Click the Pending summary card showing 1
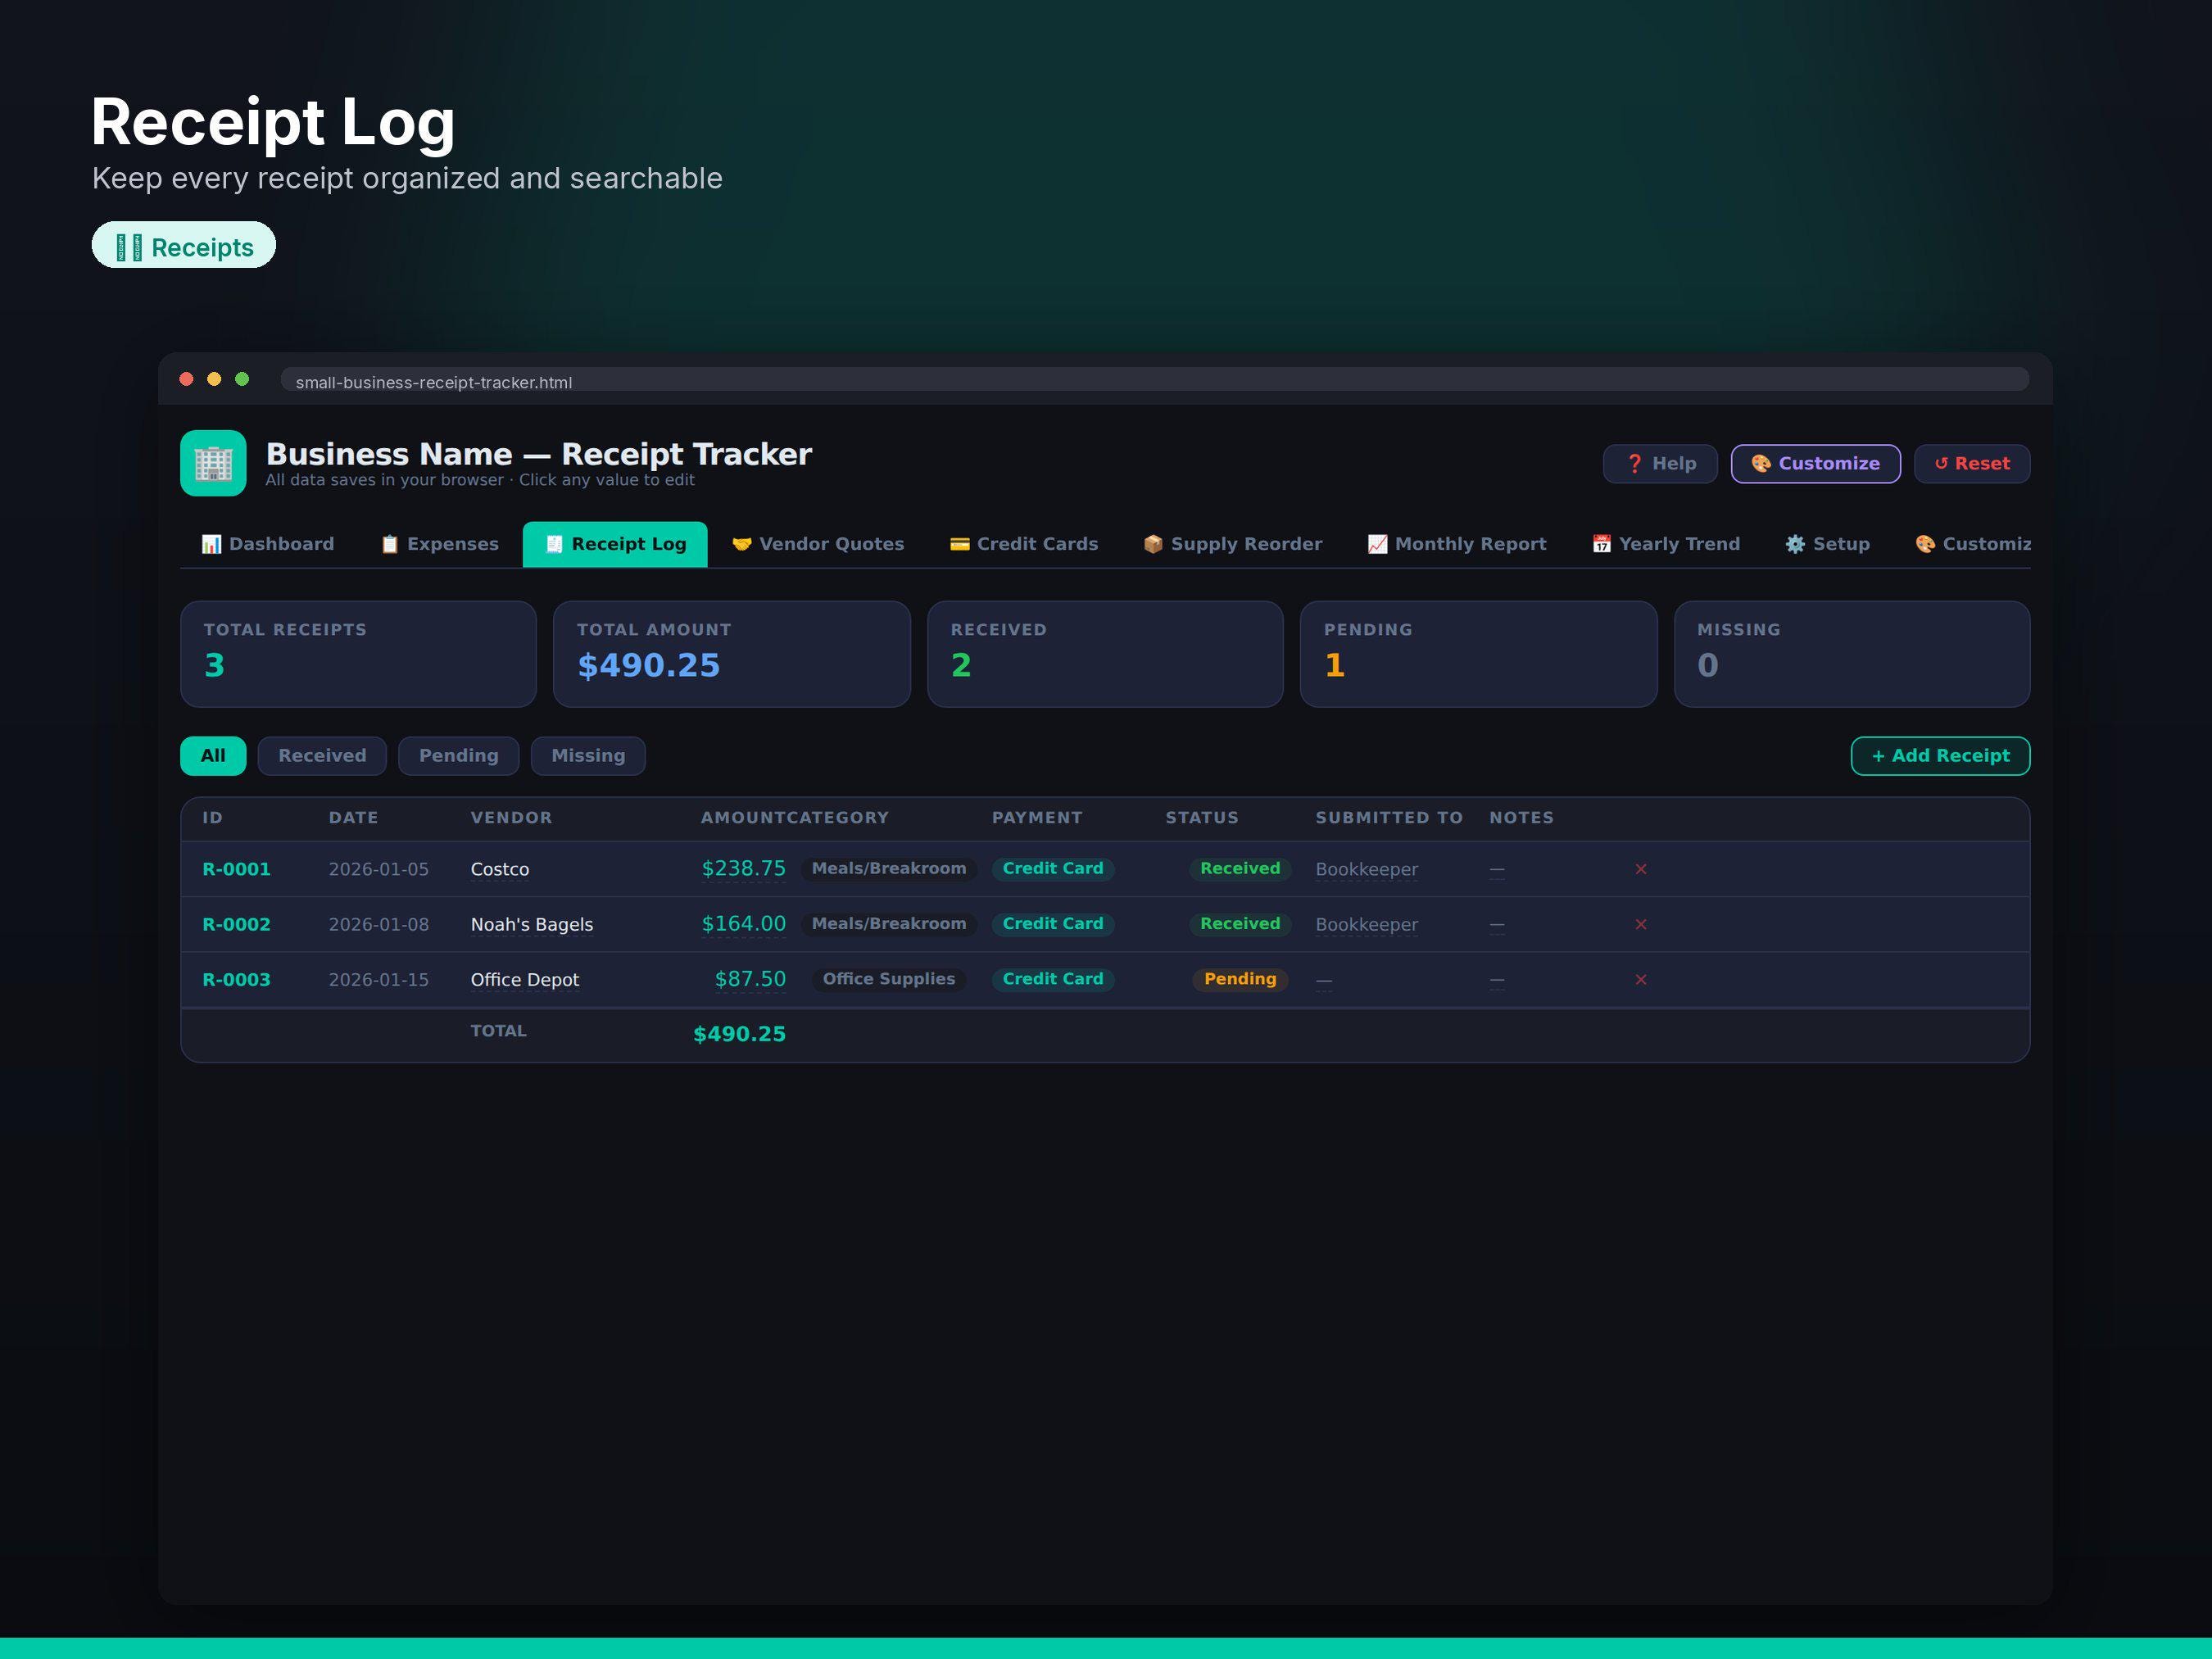Viewport: 2212px width, 1659px height. pos(1478,654)
